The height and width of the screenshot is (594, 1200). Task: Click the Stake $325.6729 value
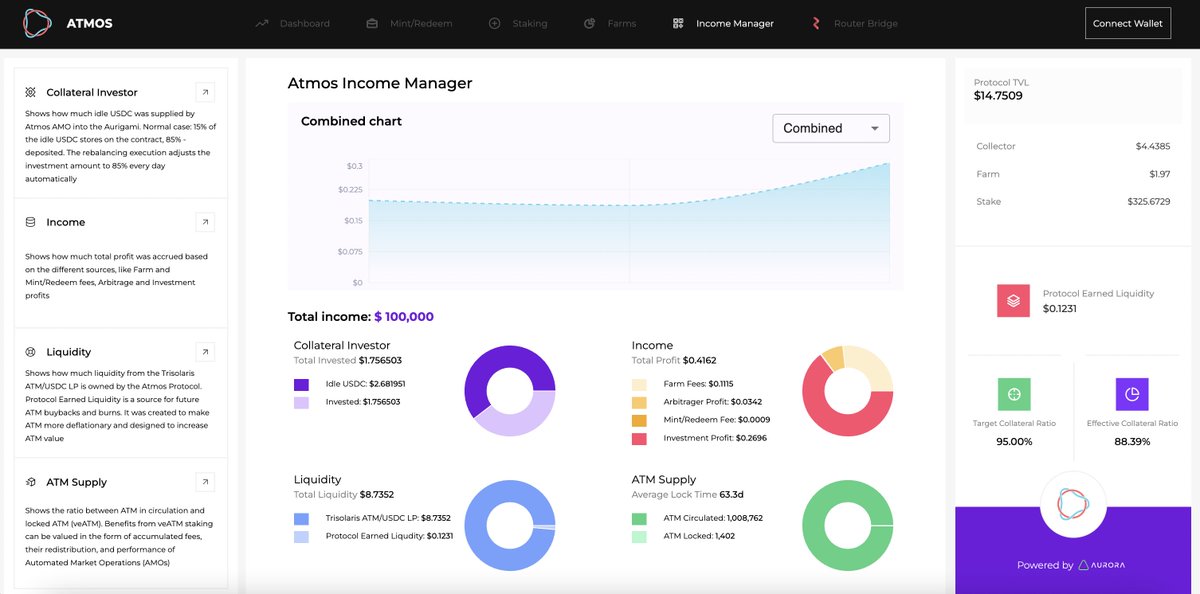pos(1148,202)
